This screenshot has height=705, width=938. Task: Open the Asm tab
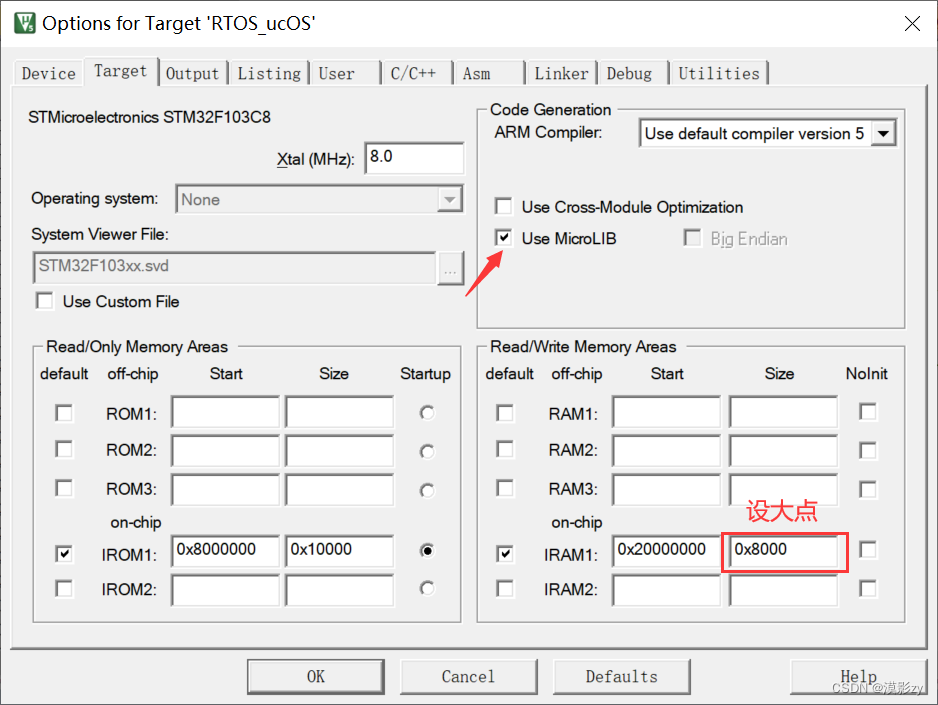coord(489,74)
